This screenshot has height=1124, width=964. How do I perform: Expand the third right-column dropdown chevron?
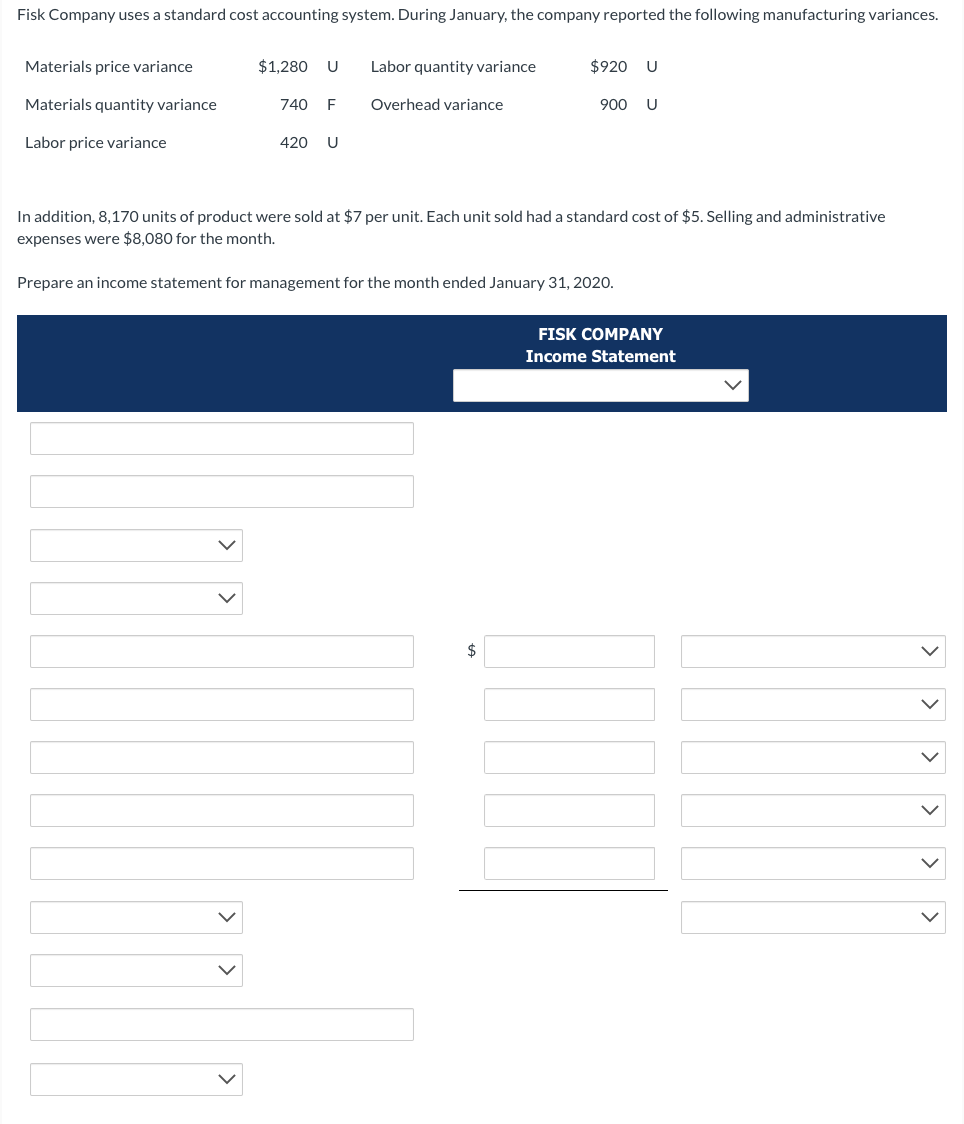coord(929,757)
